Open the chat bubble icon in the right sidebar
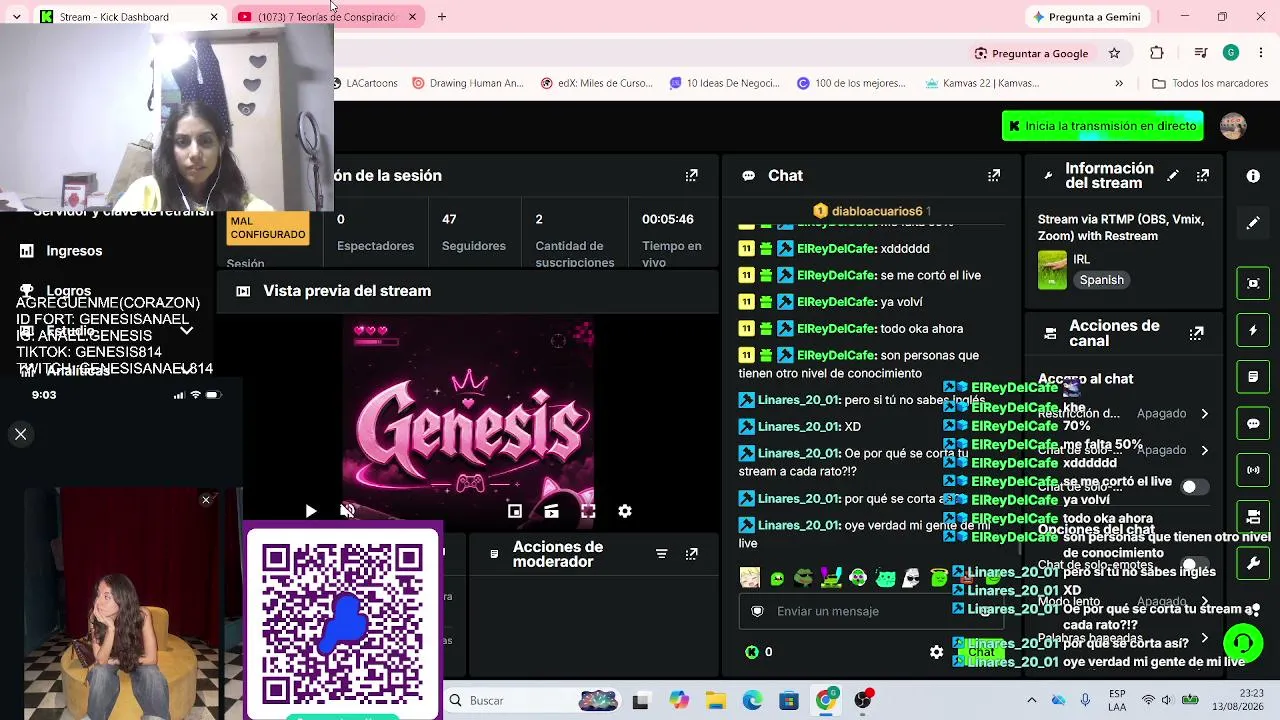Screen dimensions: 1280x720 [1253, 423]
